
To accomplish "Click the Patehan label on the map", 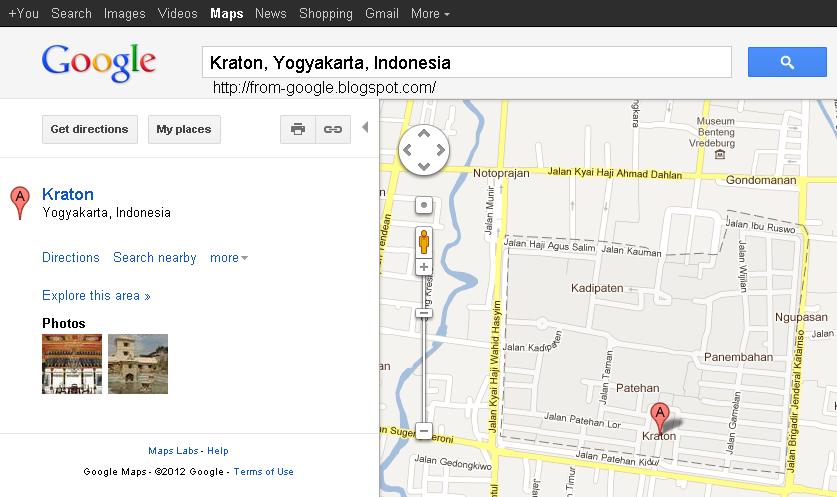I will coord(637,388).
